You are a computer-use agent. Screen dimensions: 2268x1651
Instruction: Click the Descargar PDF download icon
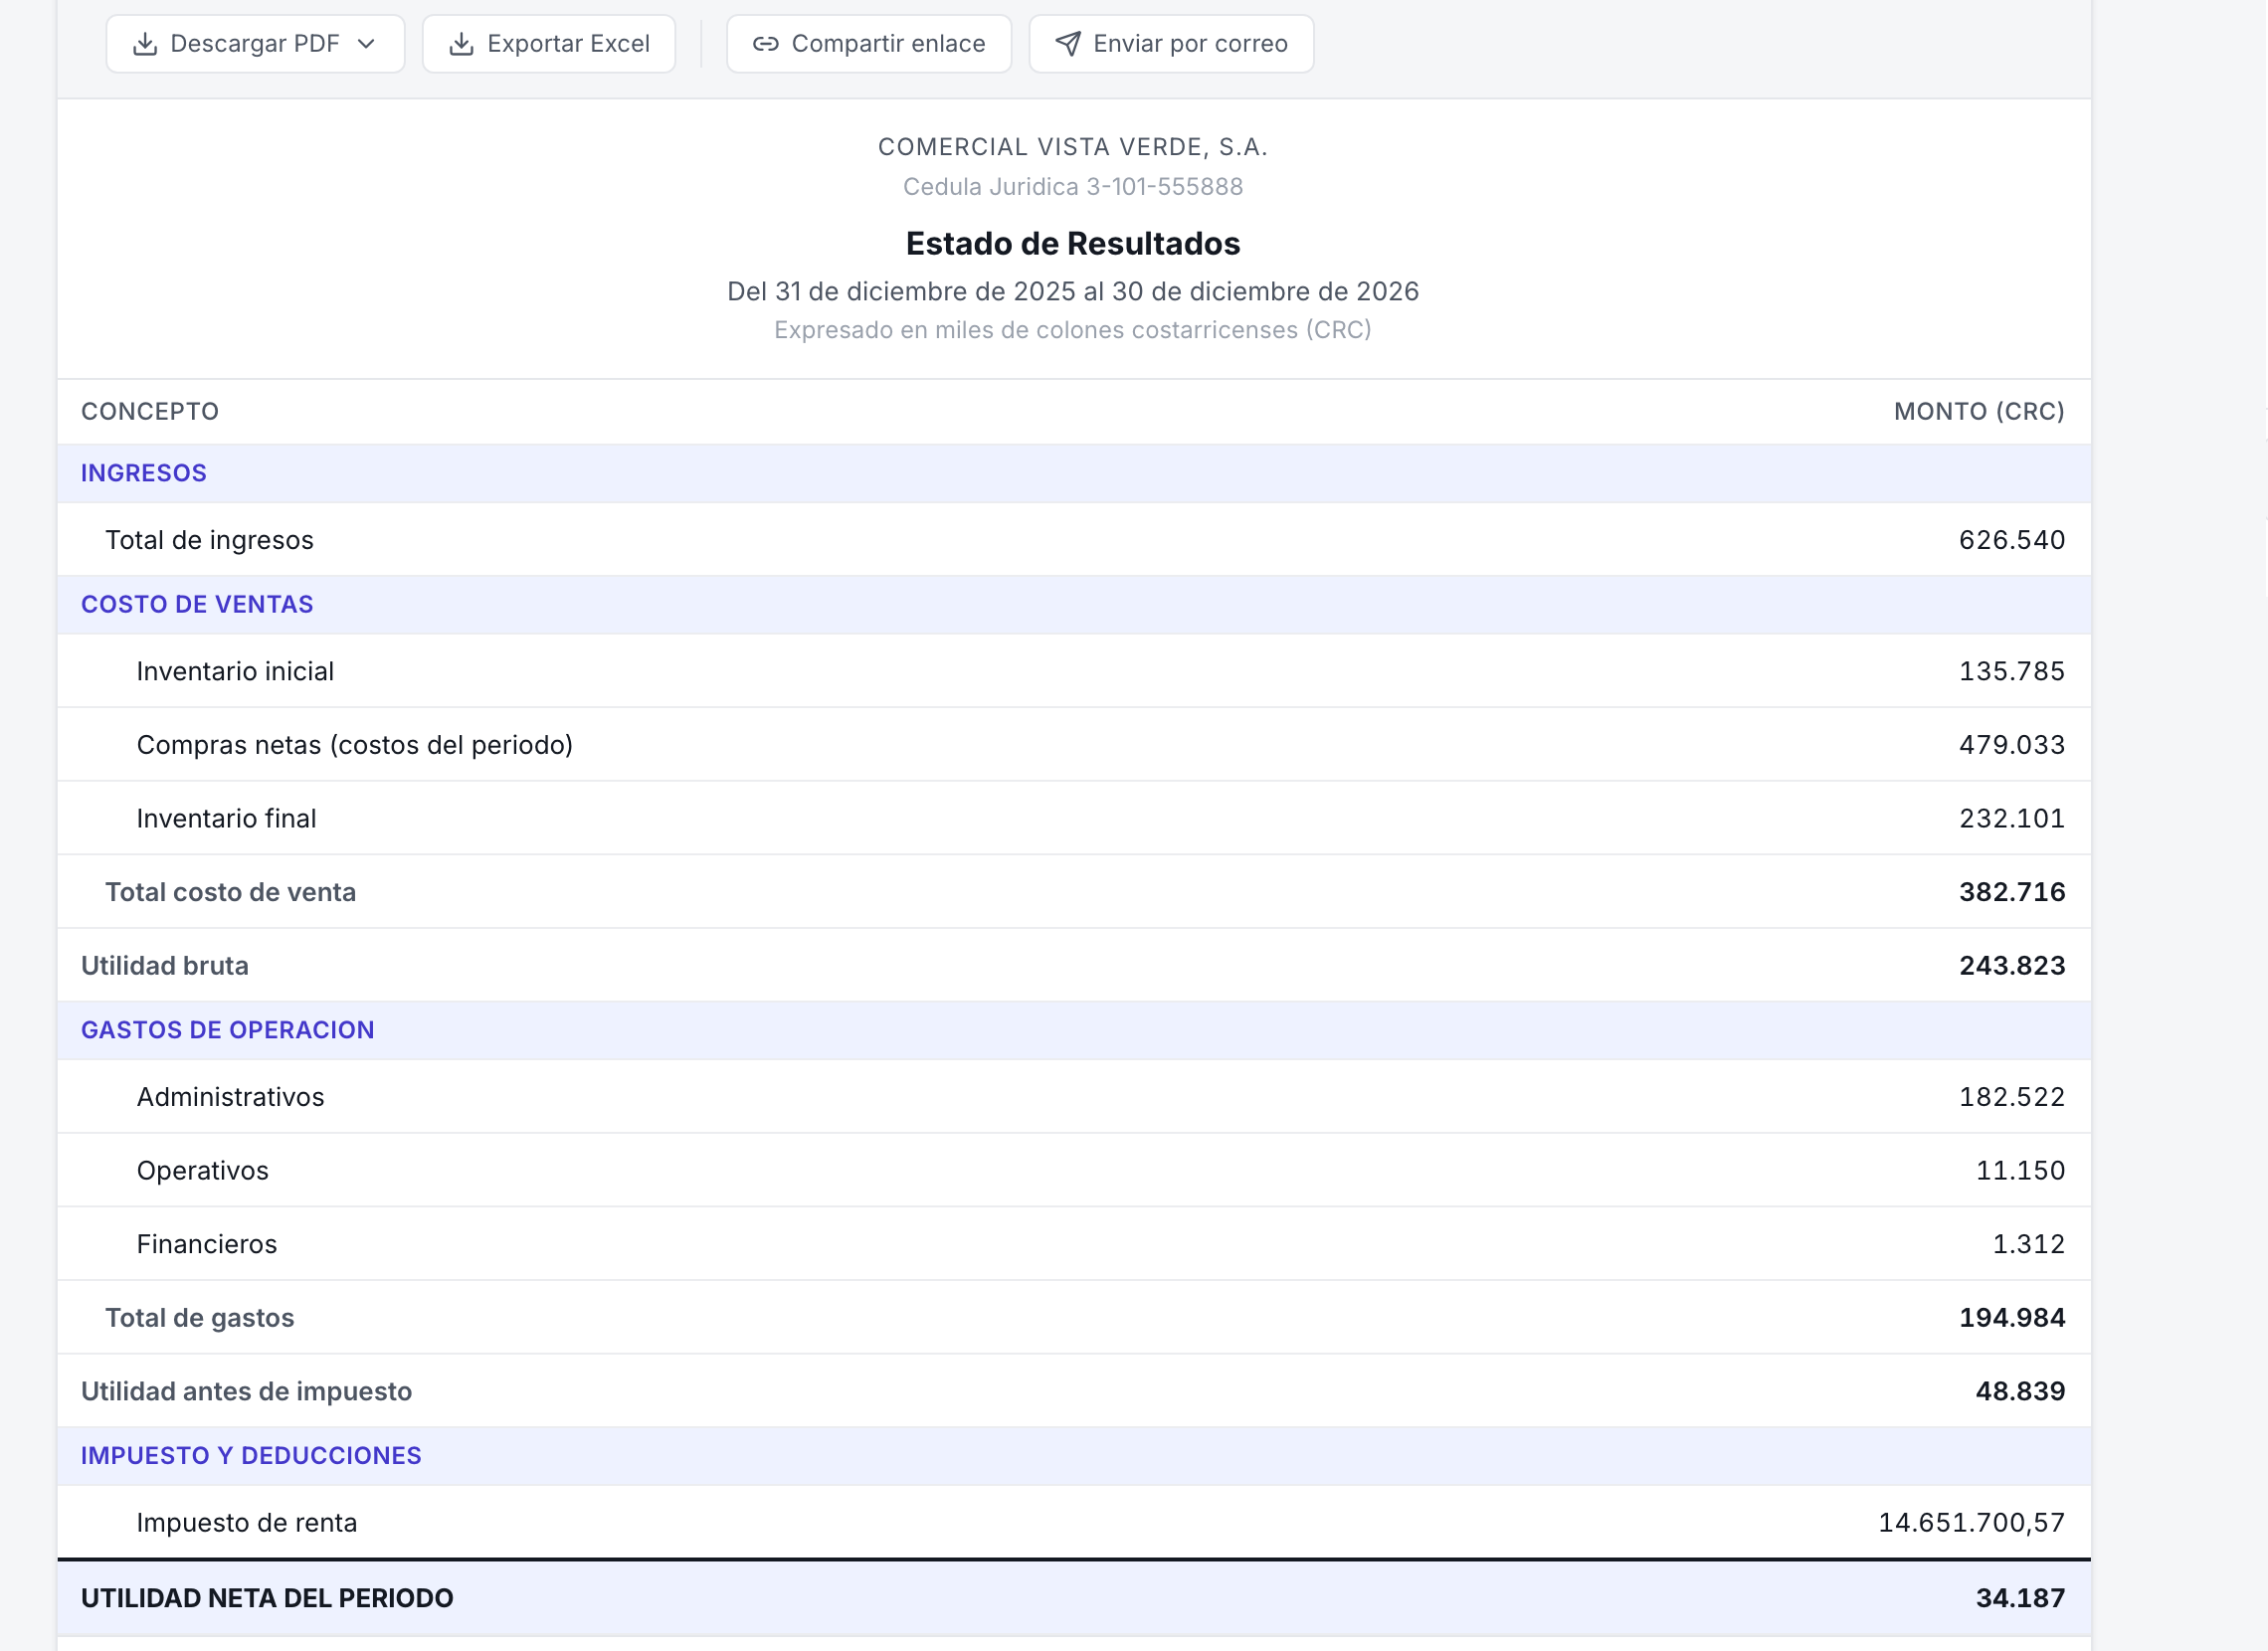pyautogui.click(x=145, y=44)
